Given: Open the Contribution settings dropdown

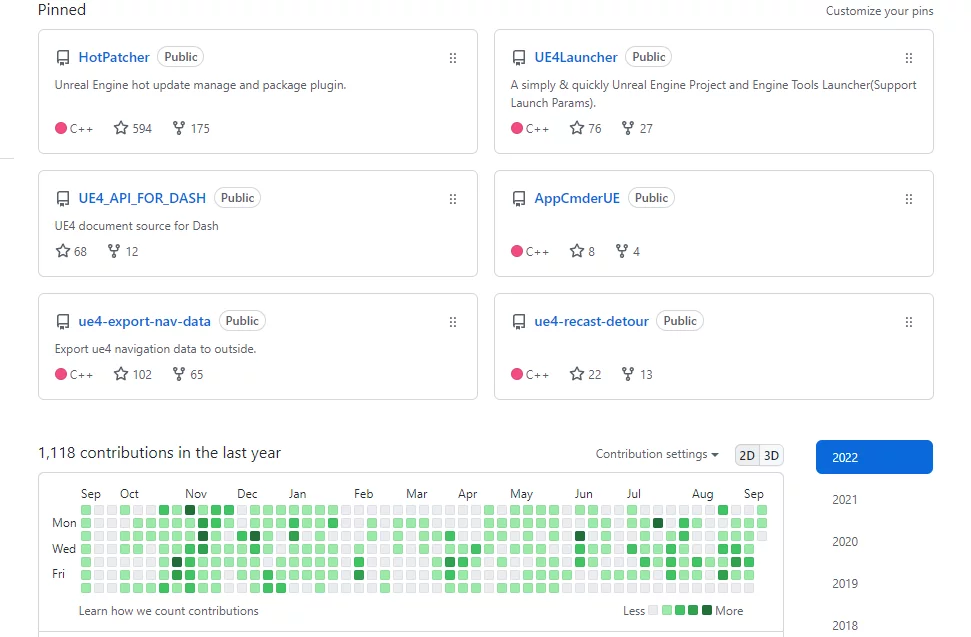Looking at the screenshot, I should point(657,454).
